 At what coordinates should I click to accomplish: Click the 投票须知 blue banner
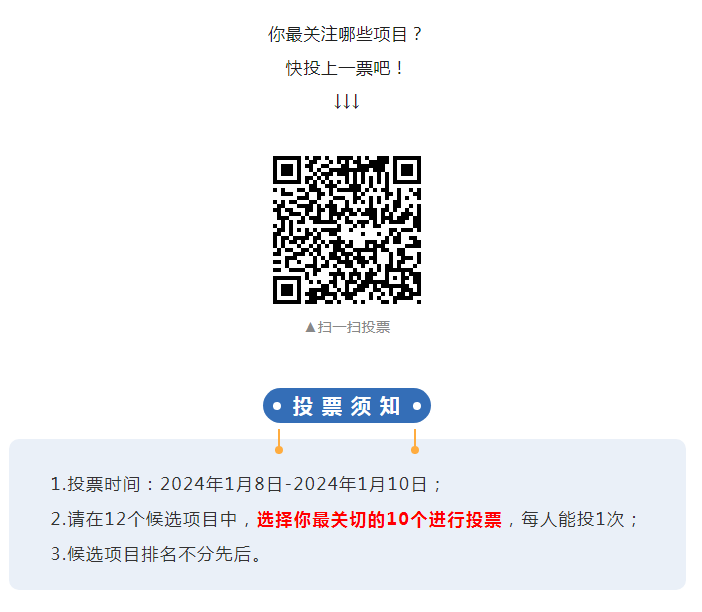(347, 406)
